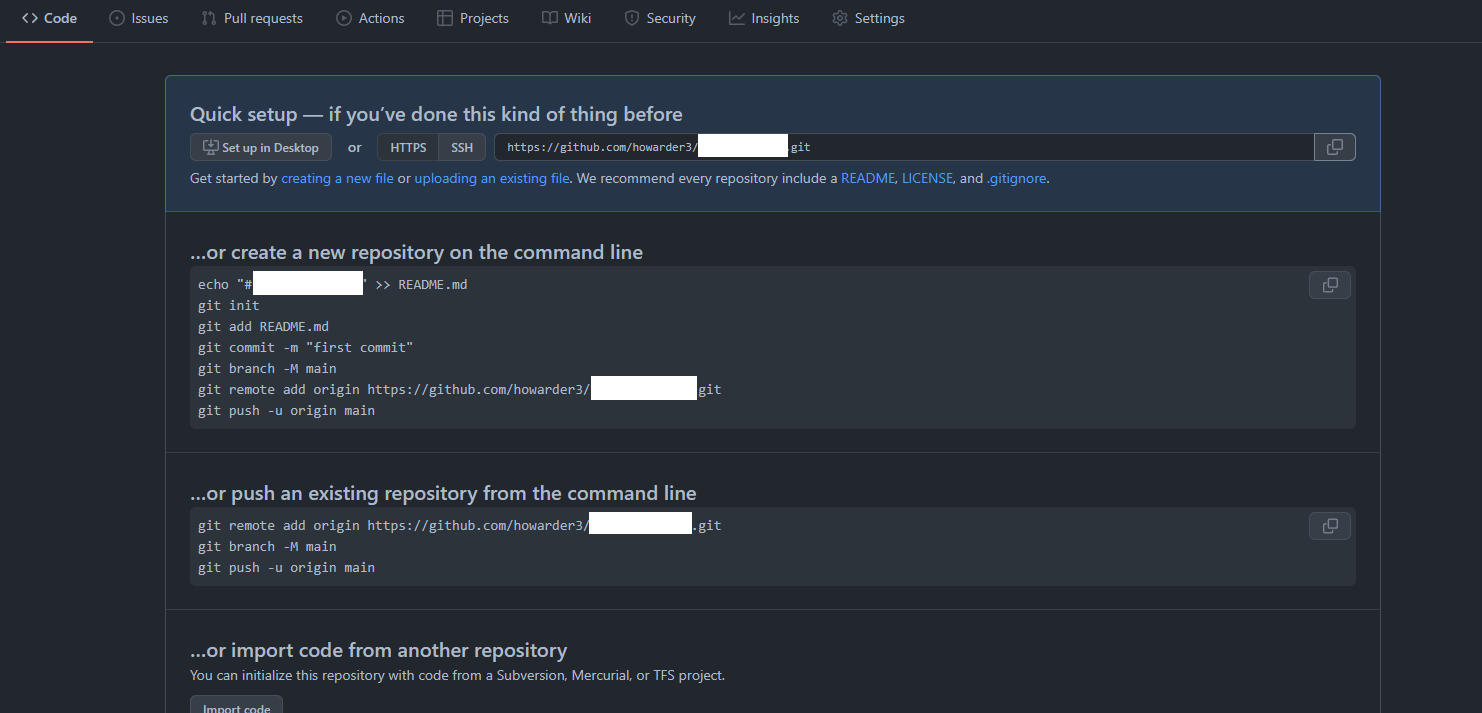Copy the push existing repository commands

1329,526
